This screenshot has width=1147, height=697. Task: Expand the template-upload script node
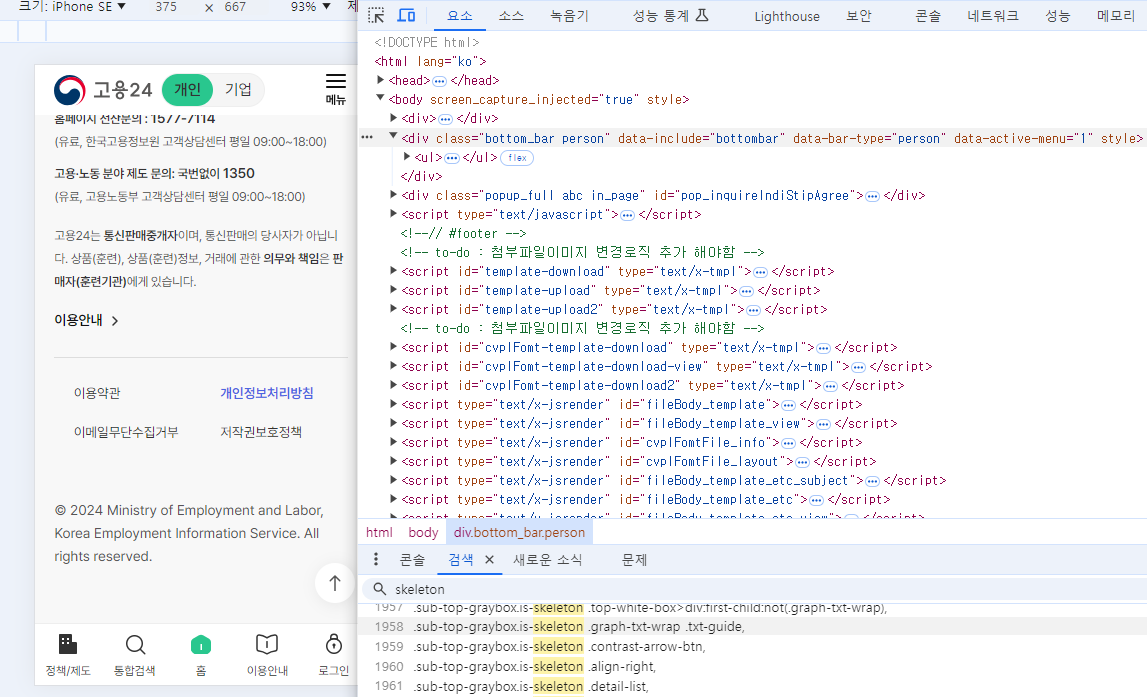click(x=394, y=289)
